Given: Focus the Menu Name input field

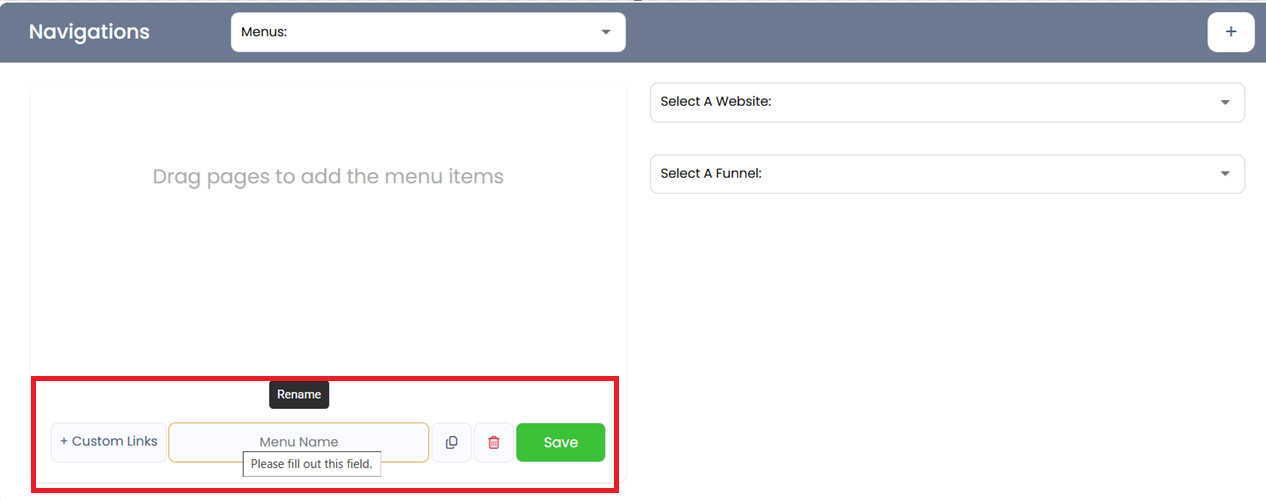Looking at the screenshot, I should [x=298, y=442].
